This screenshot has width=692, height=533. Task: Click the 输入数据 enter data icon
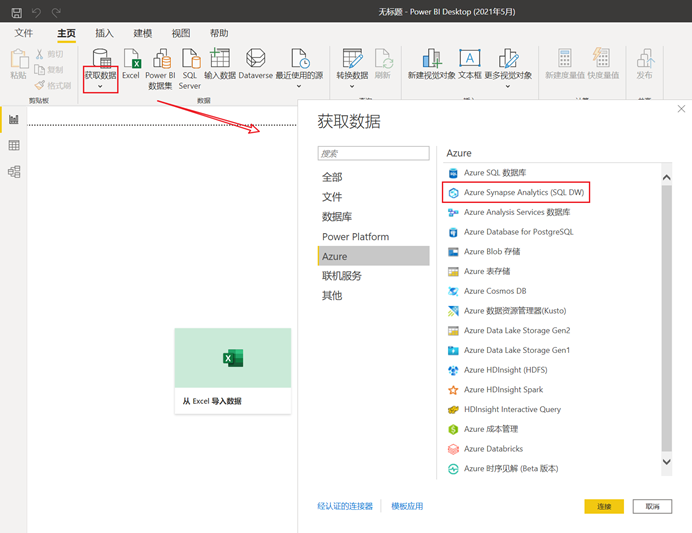[220, 58]
